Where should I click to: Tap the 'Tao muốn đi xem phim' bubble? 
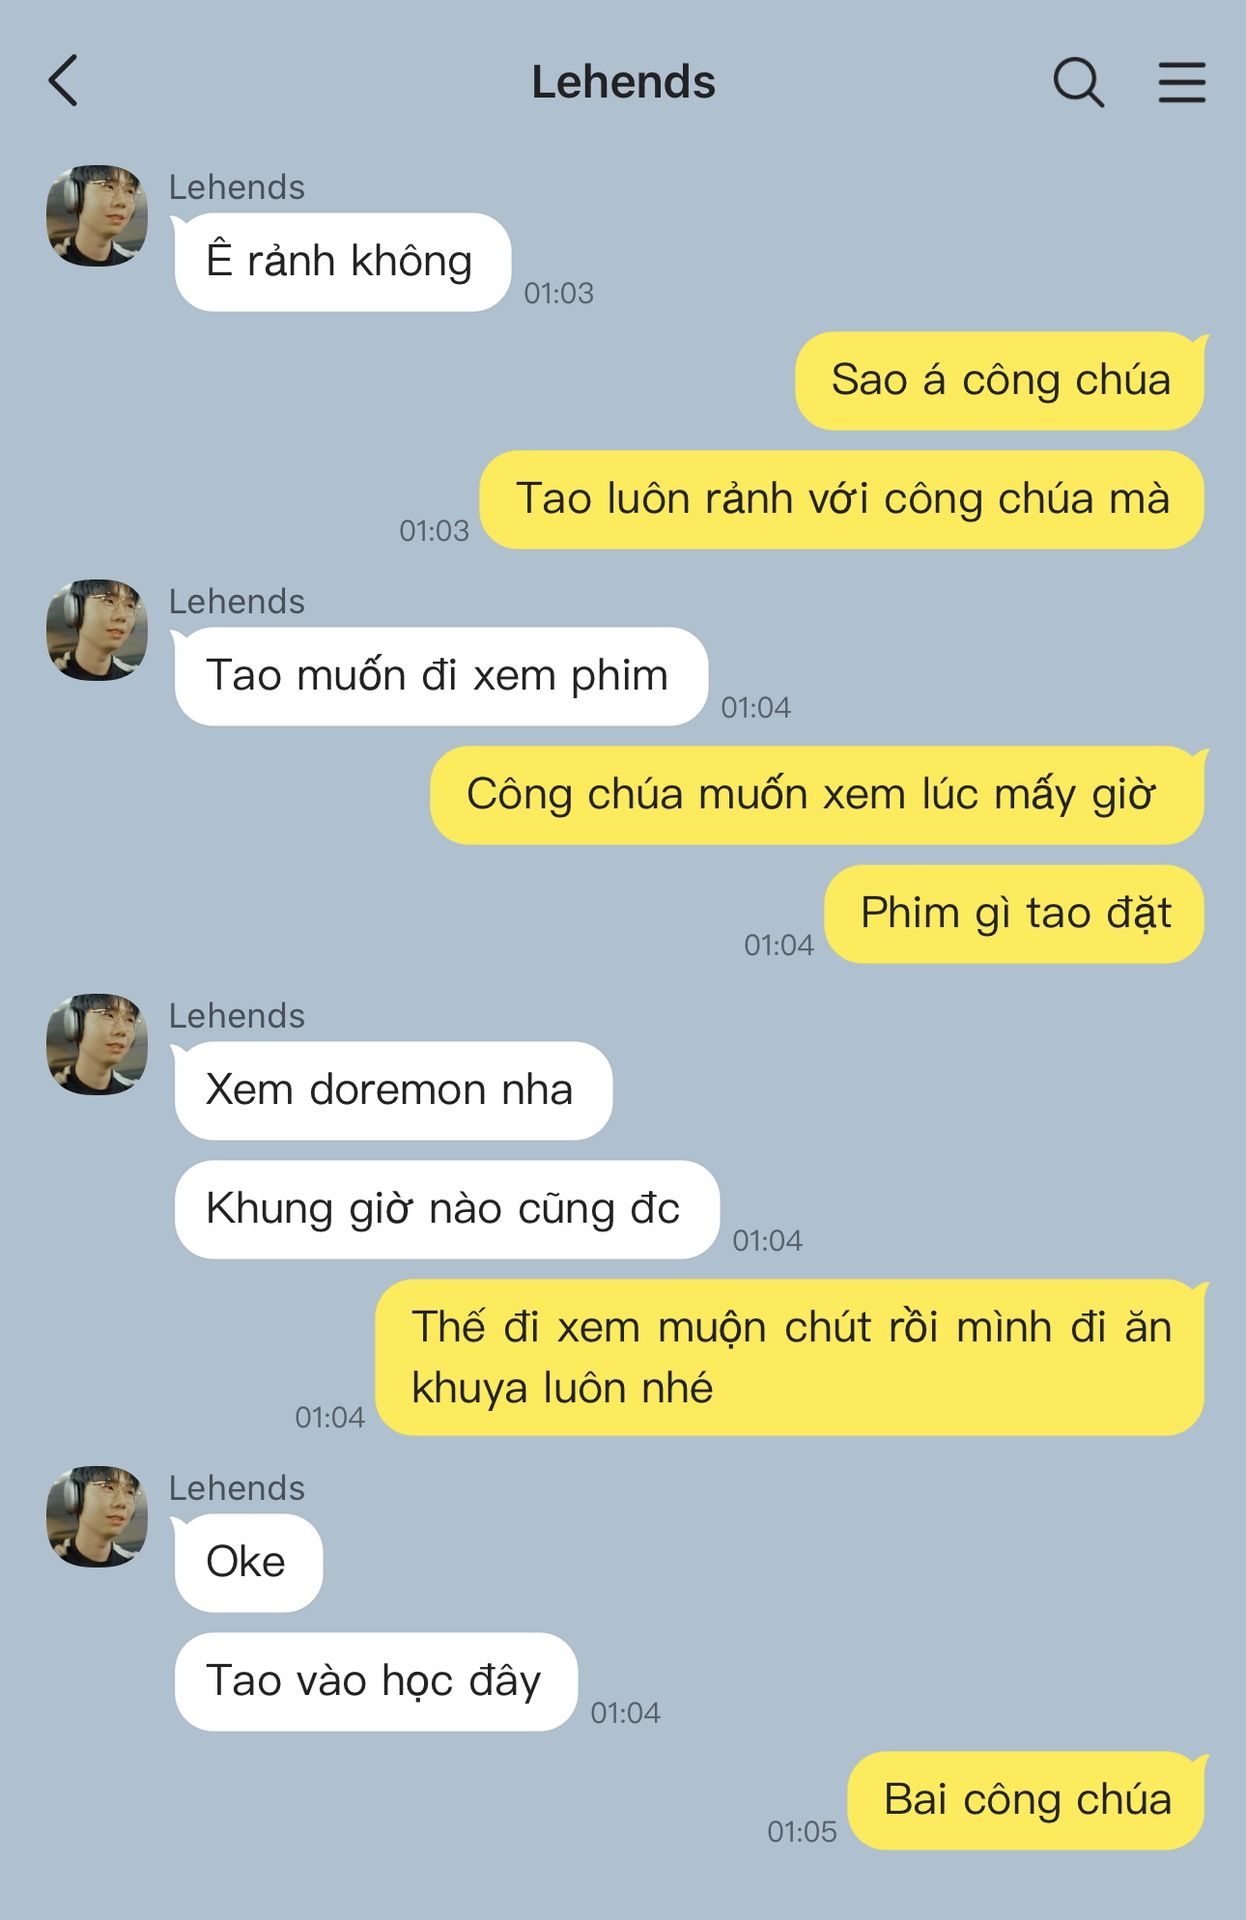tap(441, 676)
